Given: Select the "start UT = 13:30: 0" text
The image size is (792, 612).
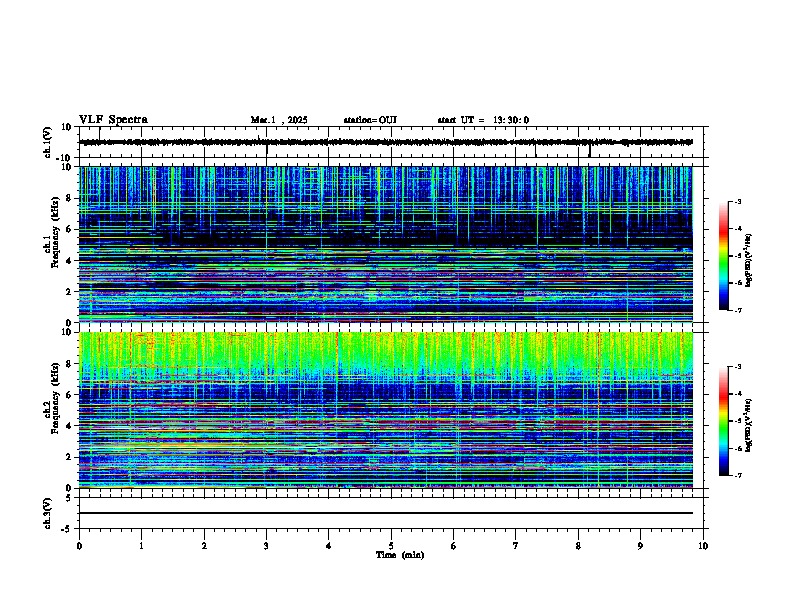Looking at the screenshot, I should click(x=483, y=120).
